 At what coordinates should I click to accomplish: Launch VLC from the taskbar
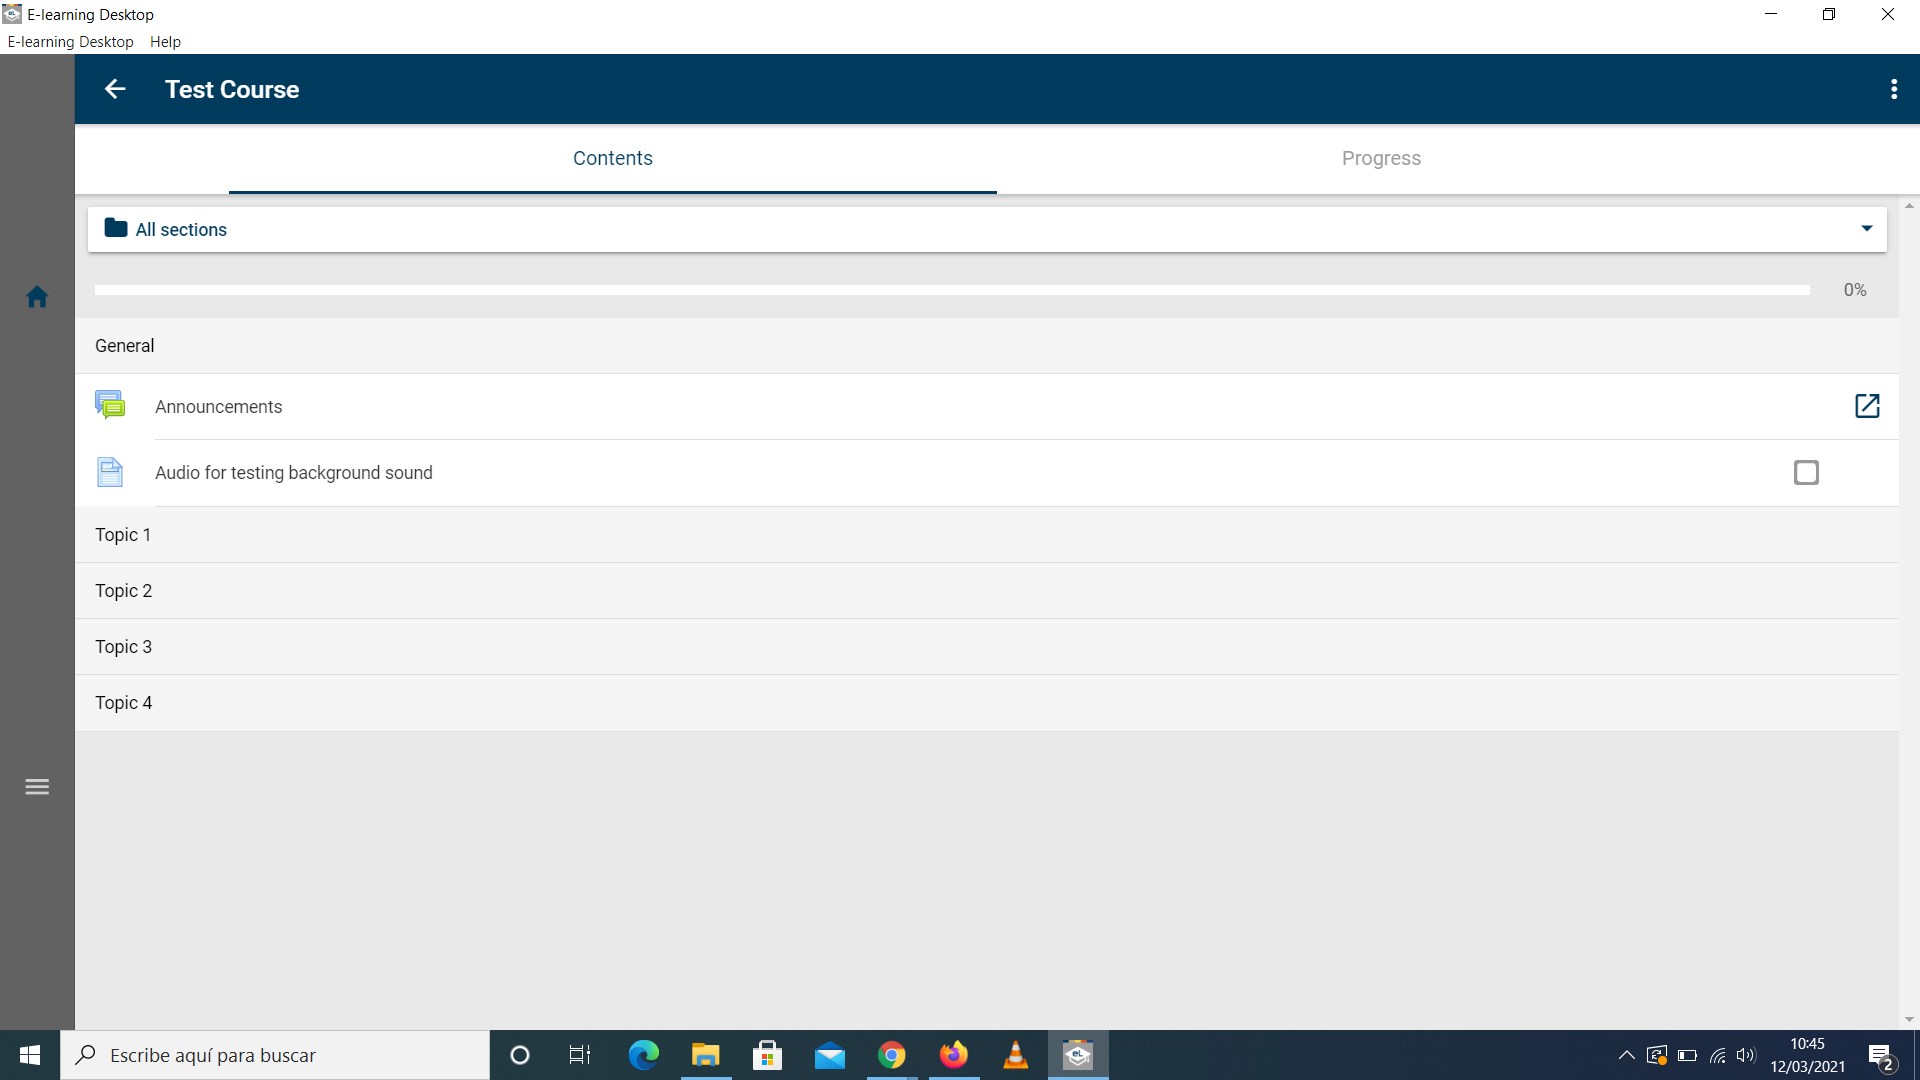[x=1015, y=1055]
